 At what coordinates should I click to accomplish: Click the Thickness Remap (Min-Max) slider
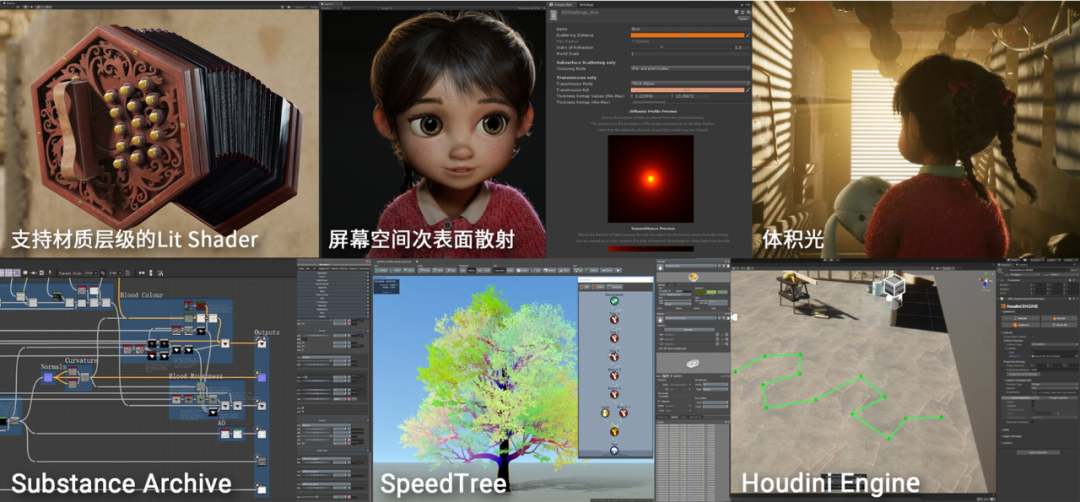[690, 102]
